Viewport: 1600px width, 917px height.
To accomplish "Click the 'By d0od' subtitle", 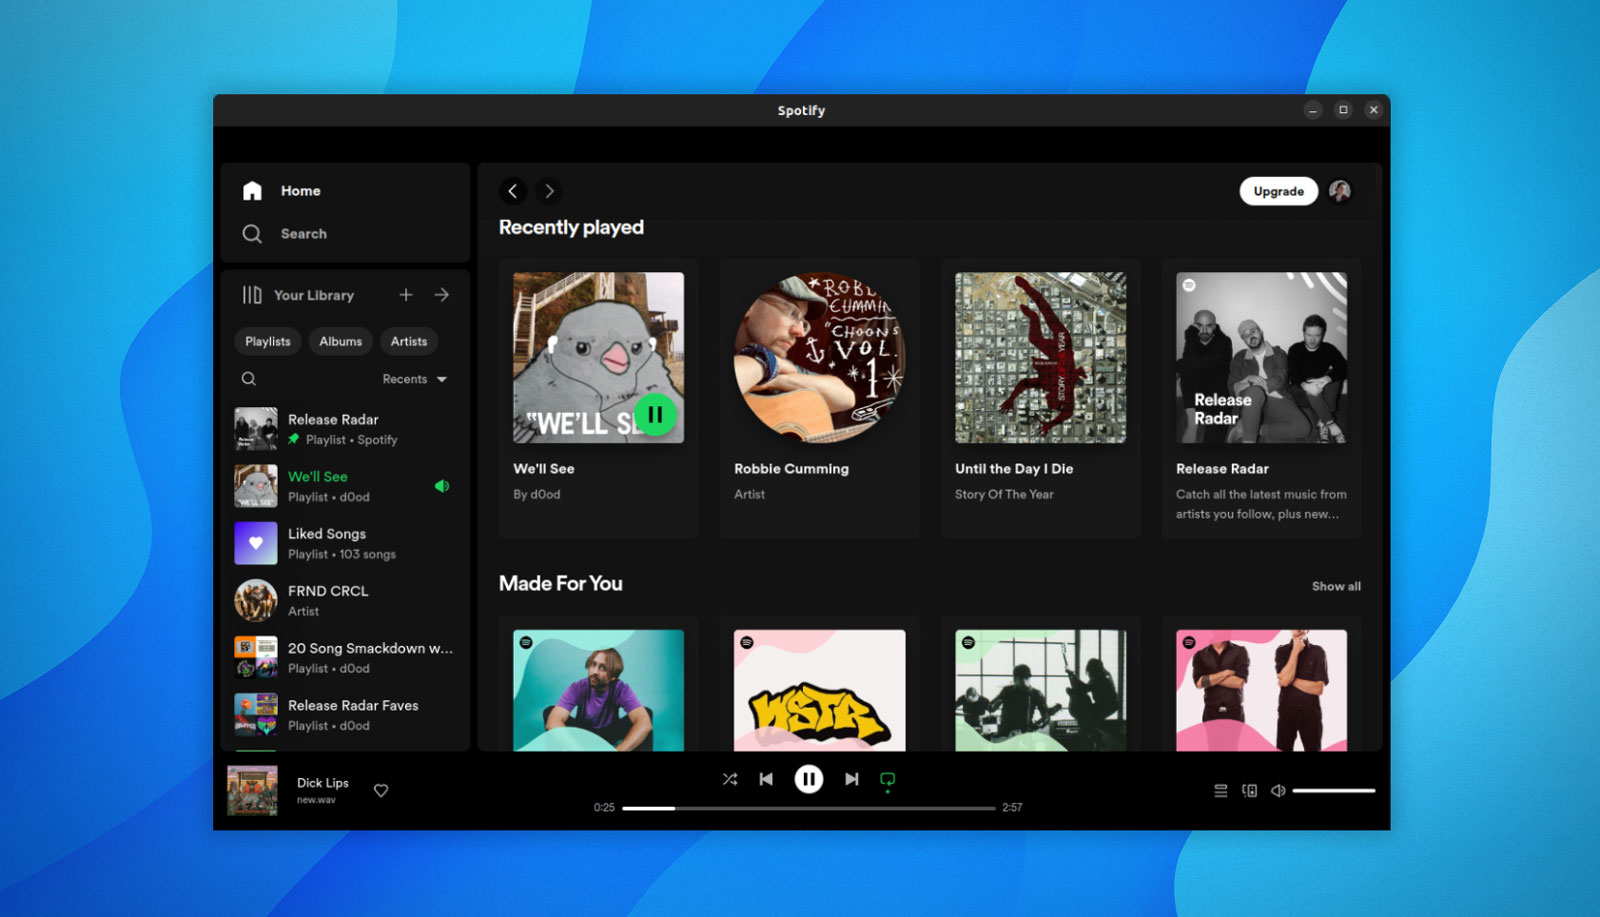I will tap(537, 495).
